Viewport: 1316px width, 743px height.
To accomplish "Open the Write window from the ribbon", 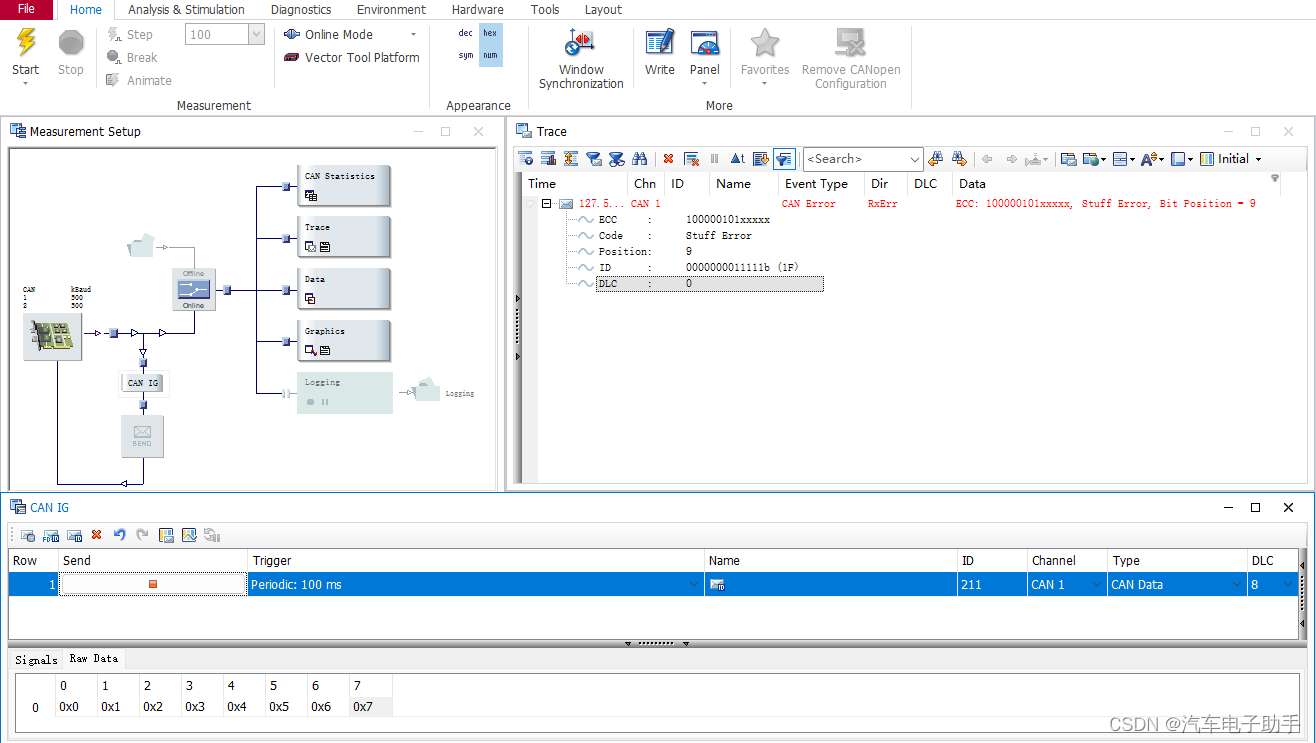I will (660, 52).
